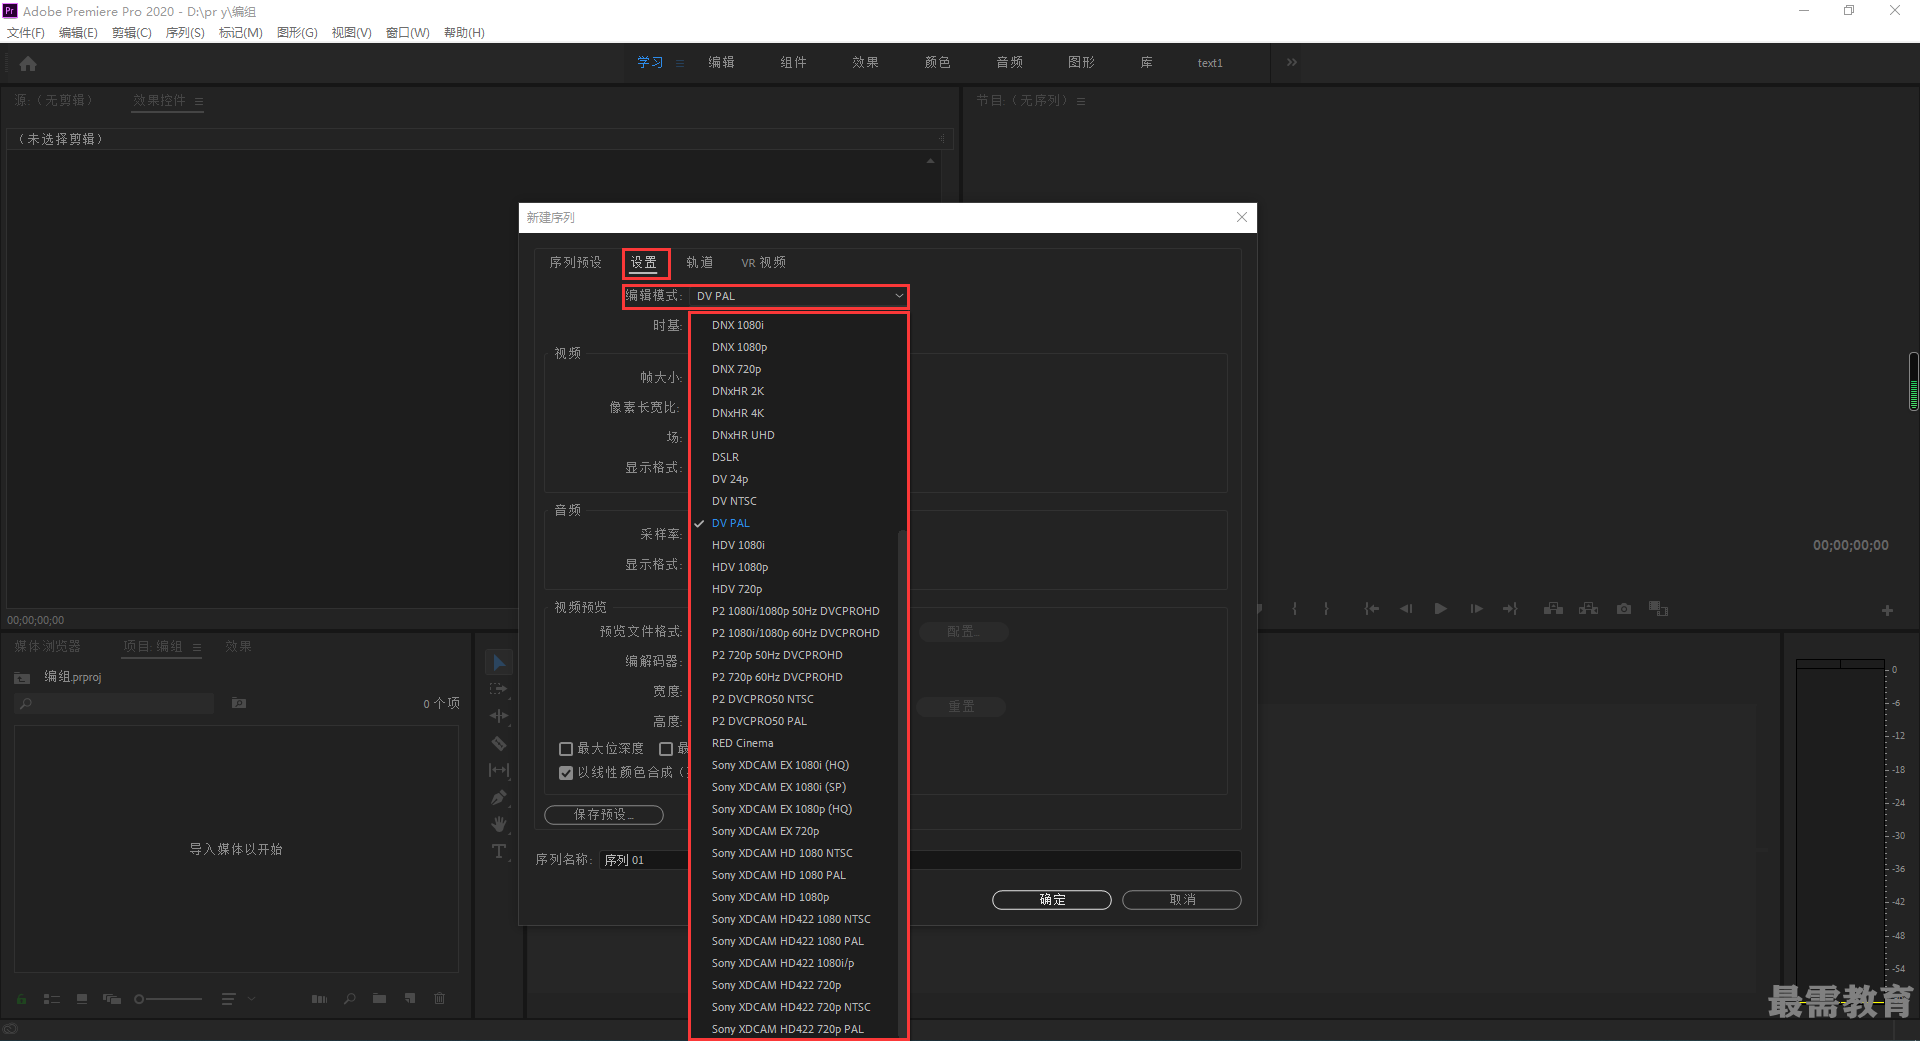
Task: Click the Mark Out bracket icon
Action: (x=1326, y=608)
